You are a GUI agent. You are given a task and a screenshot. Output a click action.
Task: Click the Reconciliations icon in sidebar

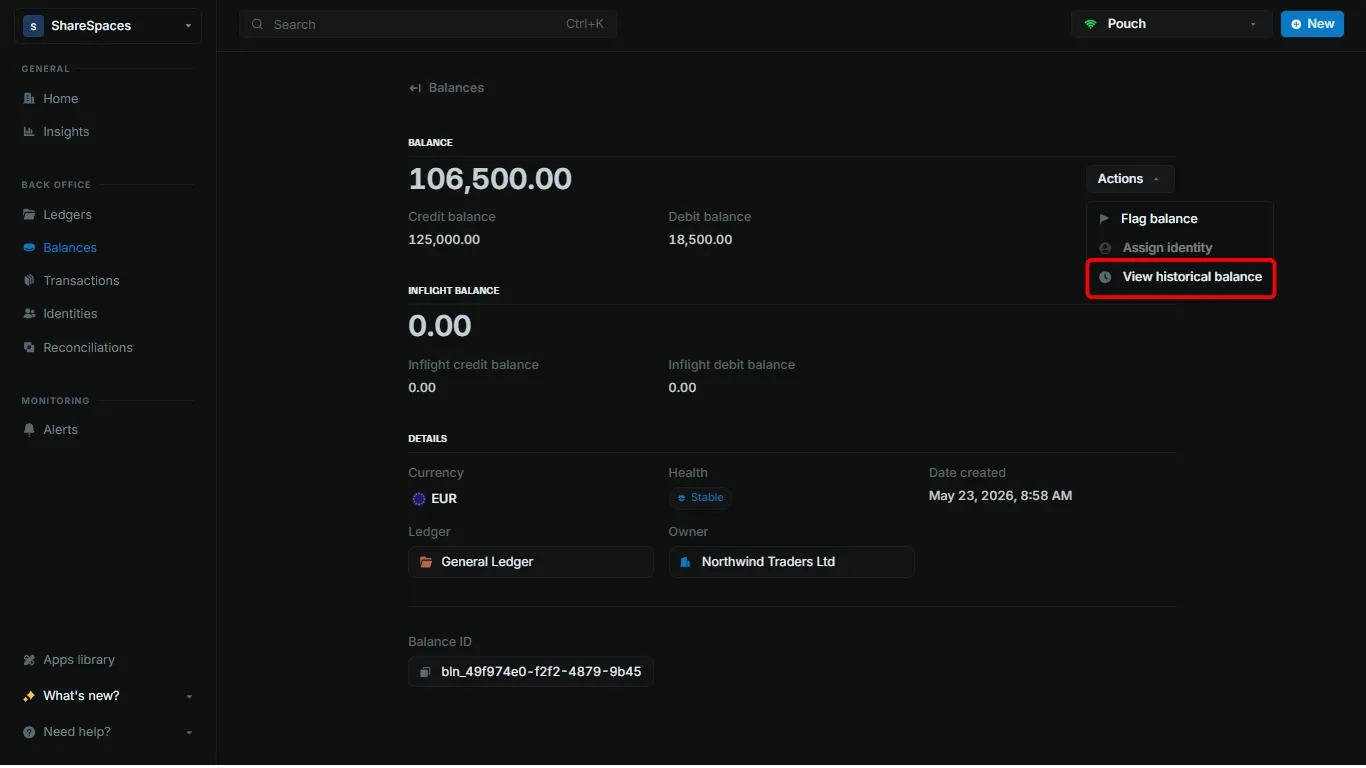click(x=29, y=348)
